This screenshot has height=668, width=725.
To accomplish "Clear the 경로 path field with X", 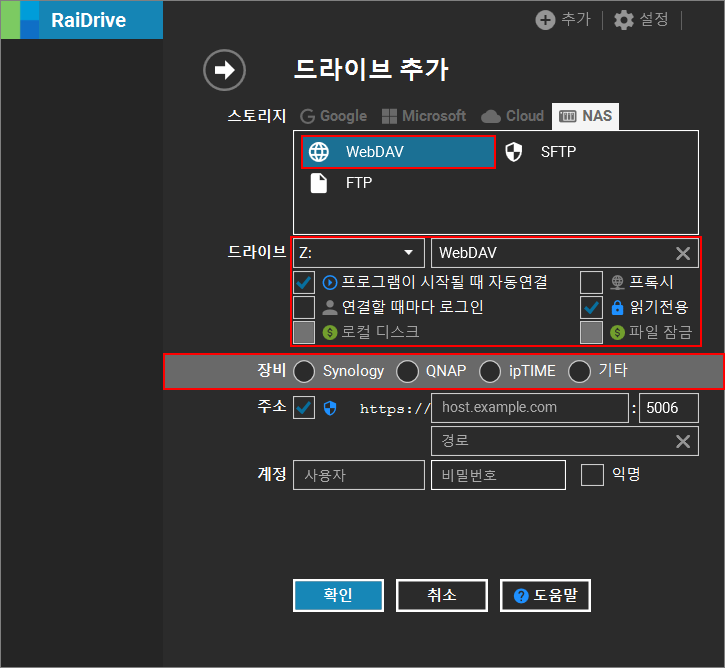I will [683, 441].
